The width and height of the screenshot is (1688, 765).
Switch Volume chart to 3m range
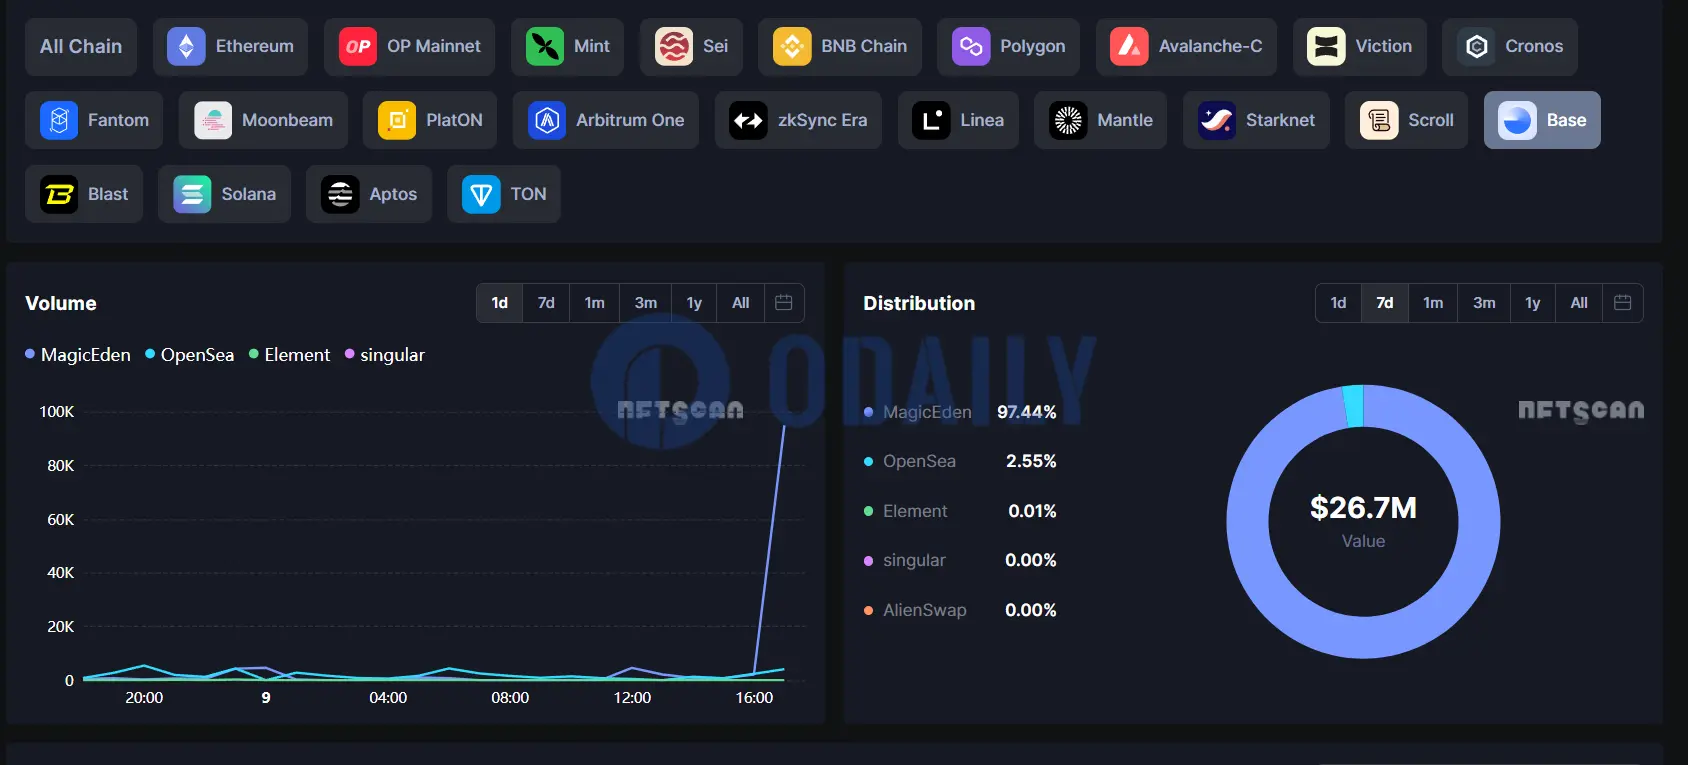pyautogui.click(x=646, y=303)
